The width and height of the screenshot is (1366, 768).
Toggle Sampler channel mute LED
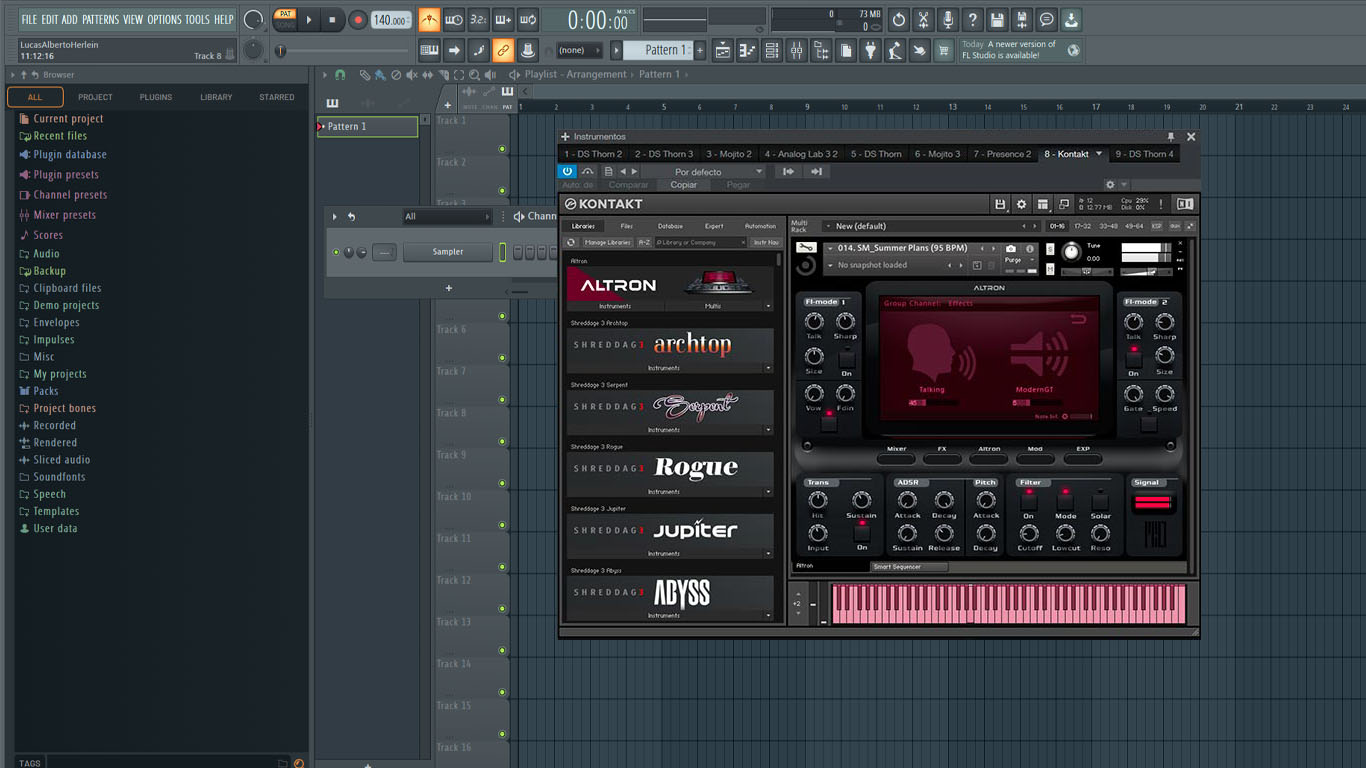tap(336, 252)
